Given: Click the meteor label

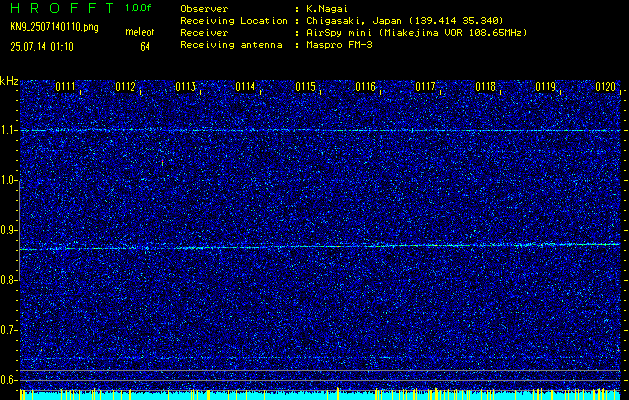Looking at the screenshot, I should point(140,32).
